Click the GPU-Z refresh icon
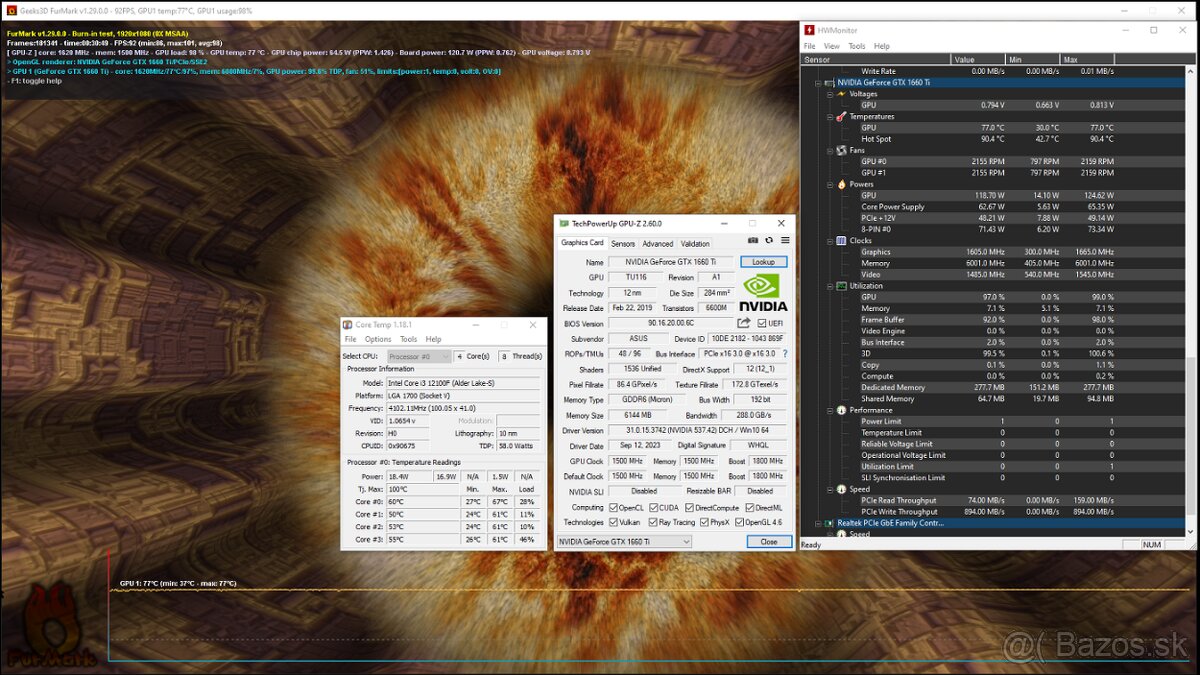1200x675 pixels. coord(769,240)
